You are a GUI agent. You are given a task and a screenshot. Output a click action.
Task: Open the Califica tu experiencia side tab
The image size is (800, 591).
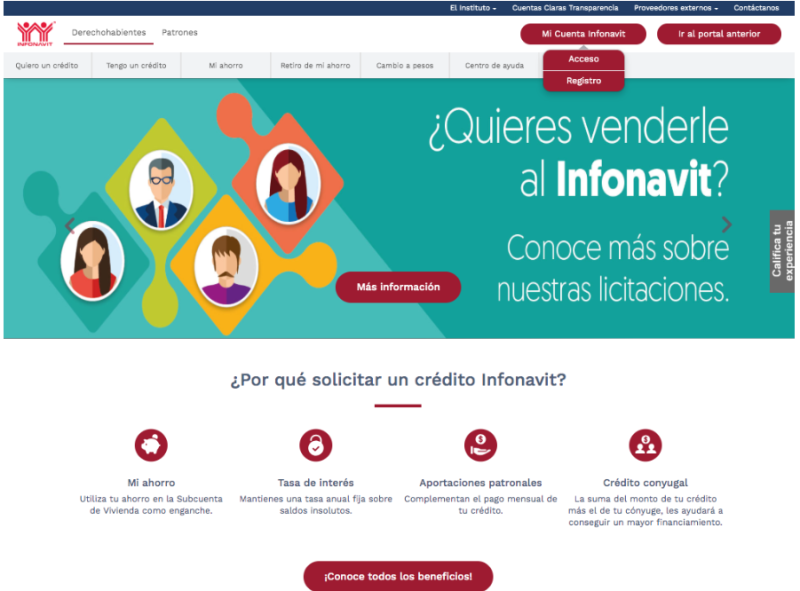pyautogui.click(x=782, y=251)
